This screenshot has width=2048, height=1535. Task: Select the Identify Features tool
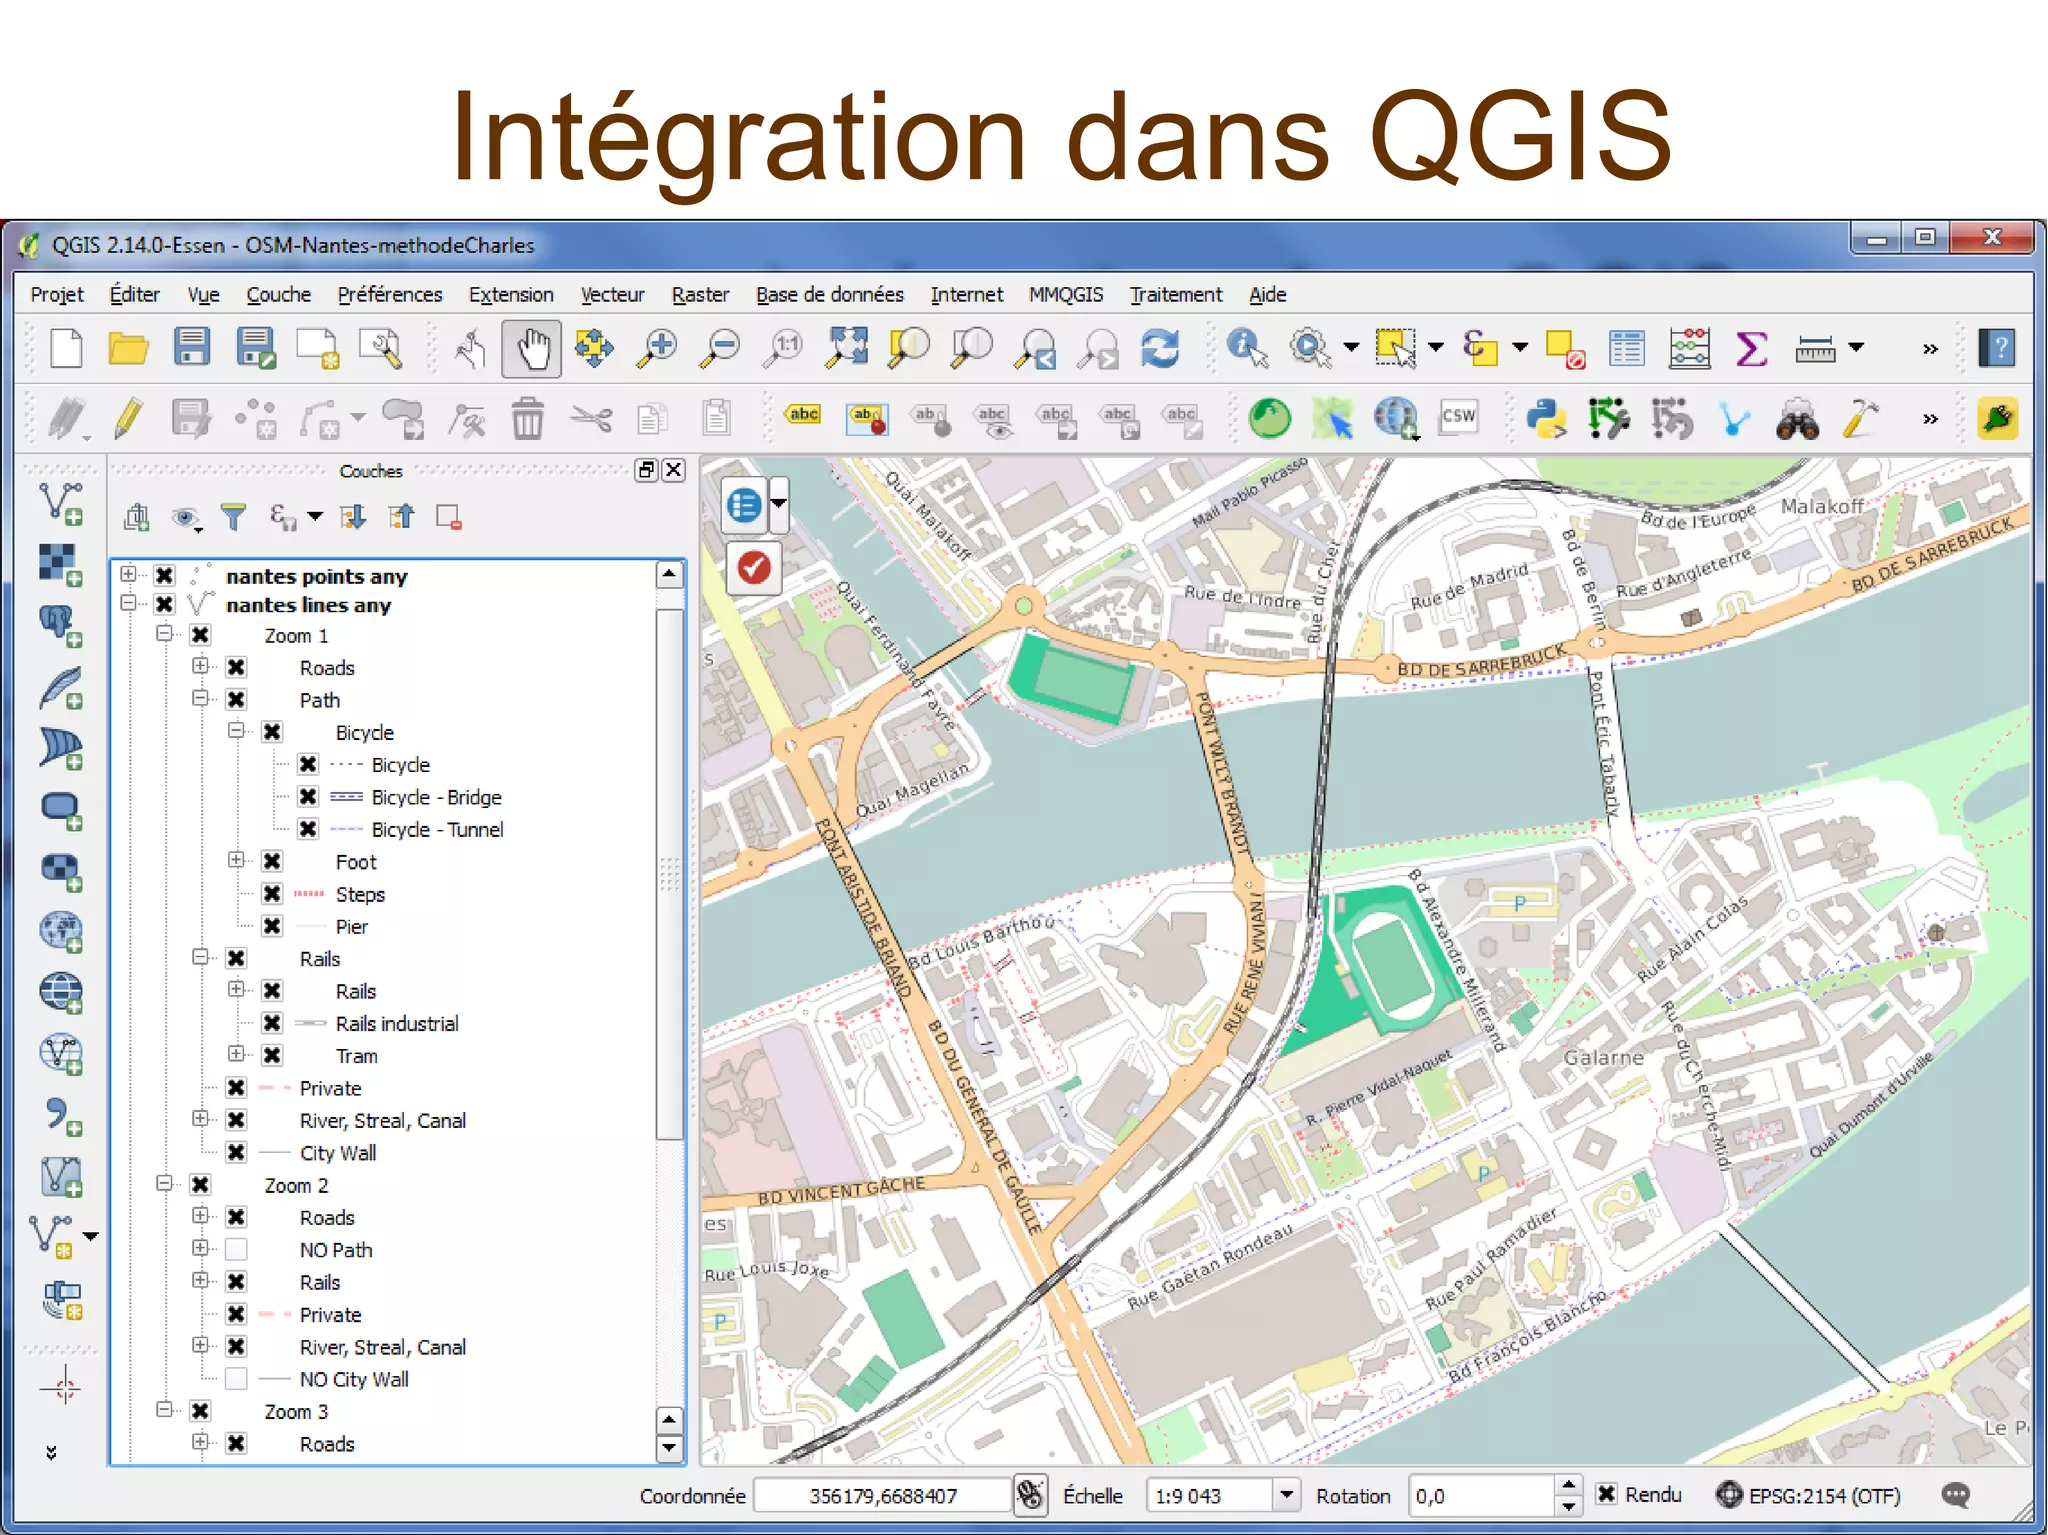tap(1247, 348)
